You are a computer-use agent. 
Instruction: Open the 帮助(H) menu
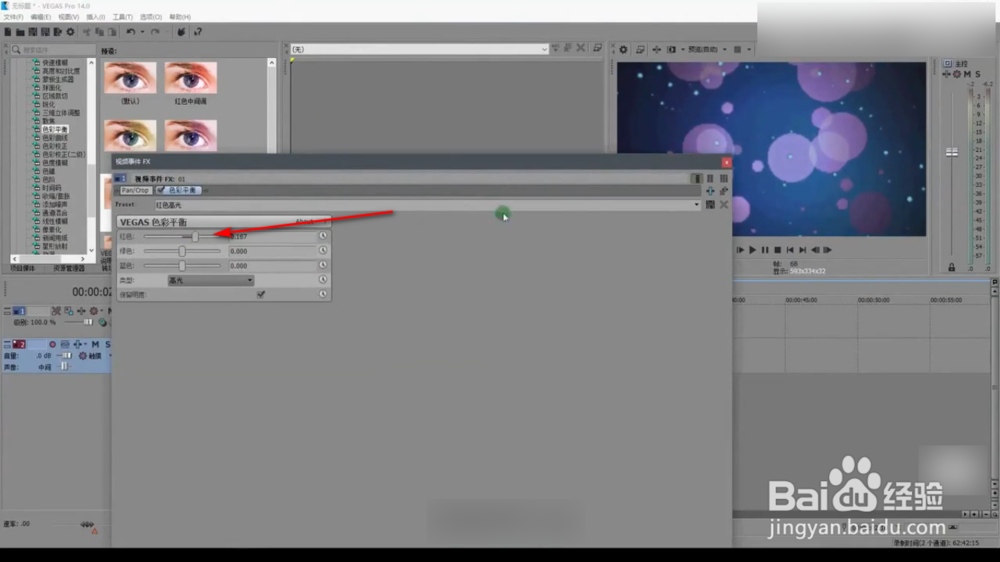tap(180, 17)
